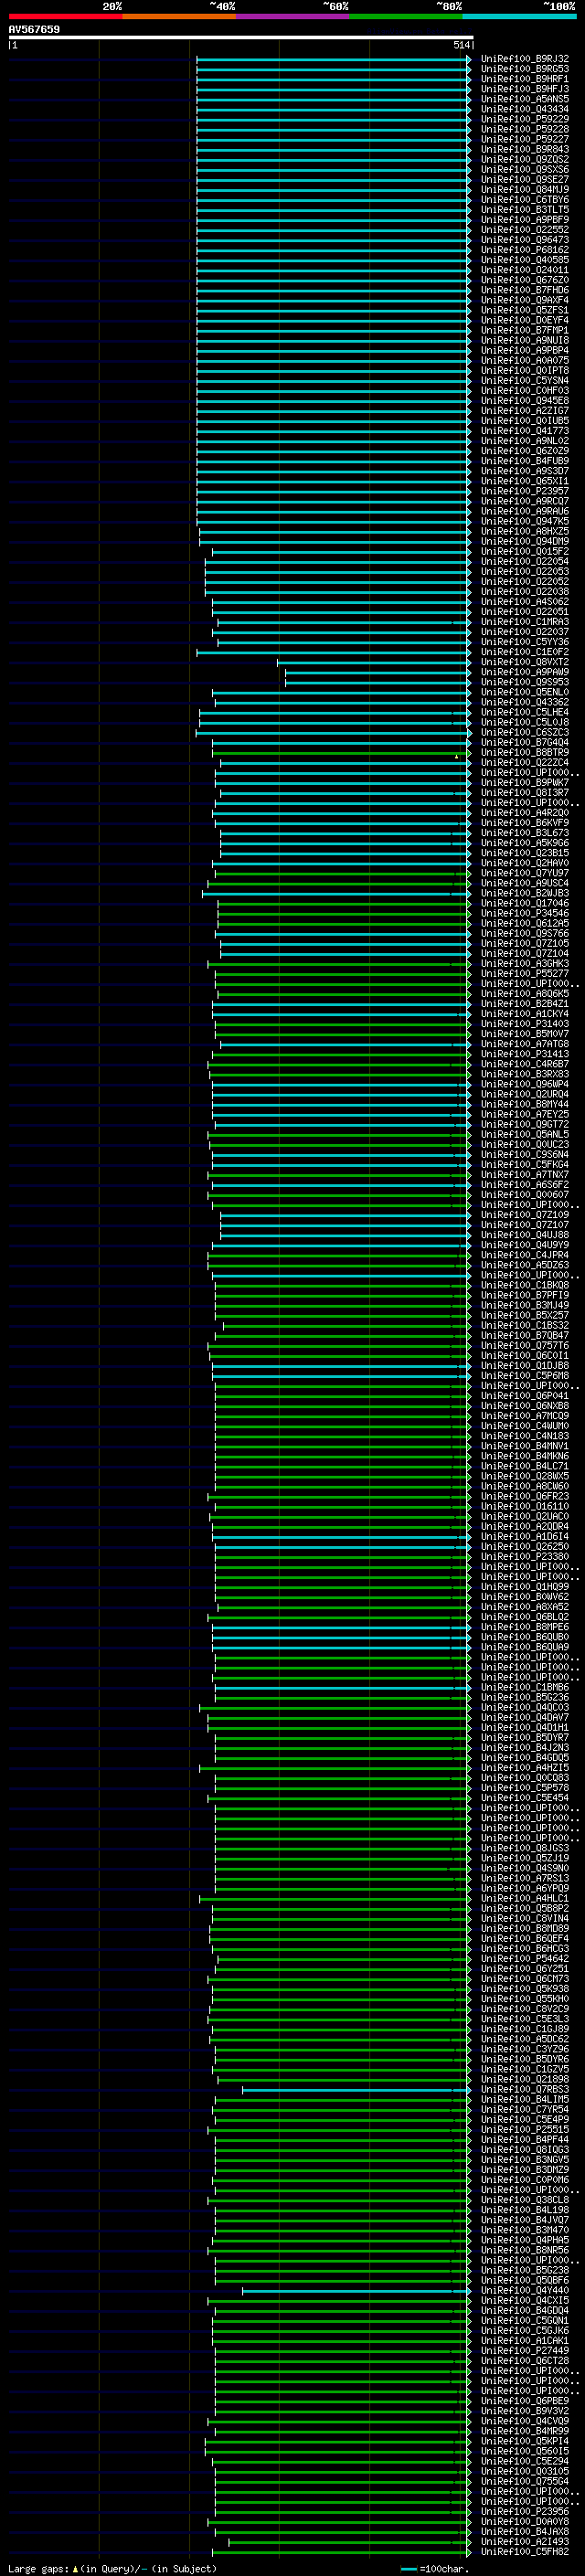The width and height of the screenshot is (585, 2576).
Task: Open hit UniRef100_B9HRF1
Action: click(525, 79)
